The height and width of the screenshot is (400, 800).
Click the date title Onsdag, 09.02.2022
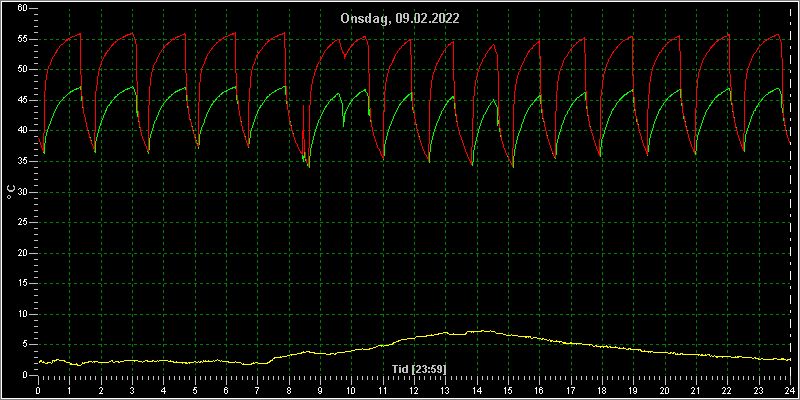[x=400, y=19]
